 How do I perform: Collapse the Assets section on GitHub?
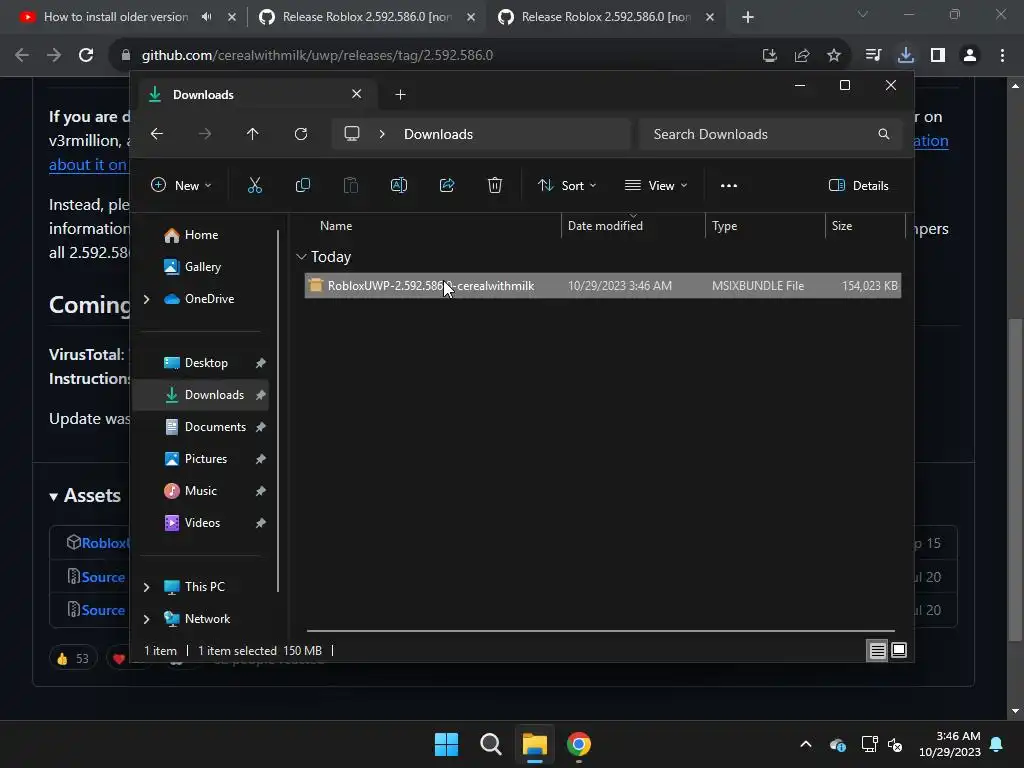[86, 496]
